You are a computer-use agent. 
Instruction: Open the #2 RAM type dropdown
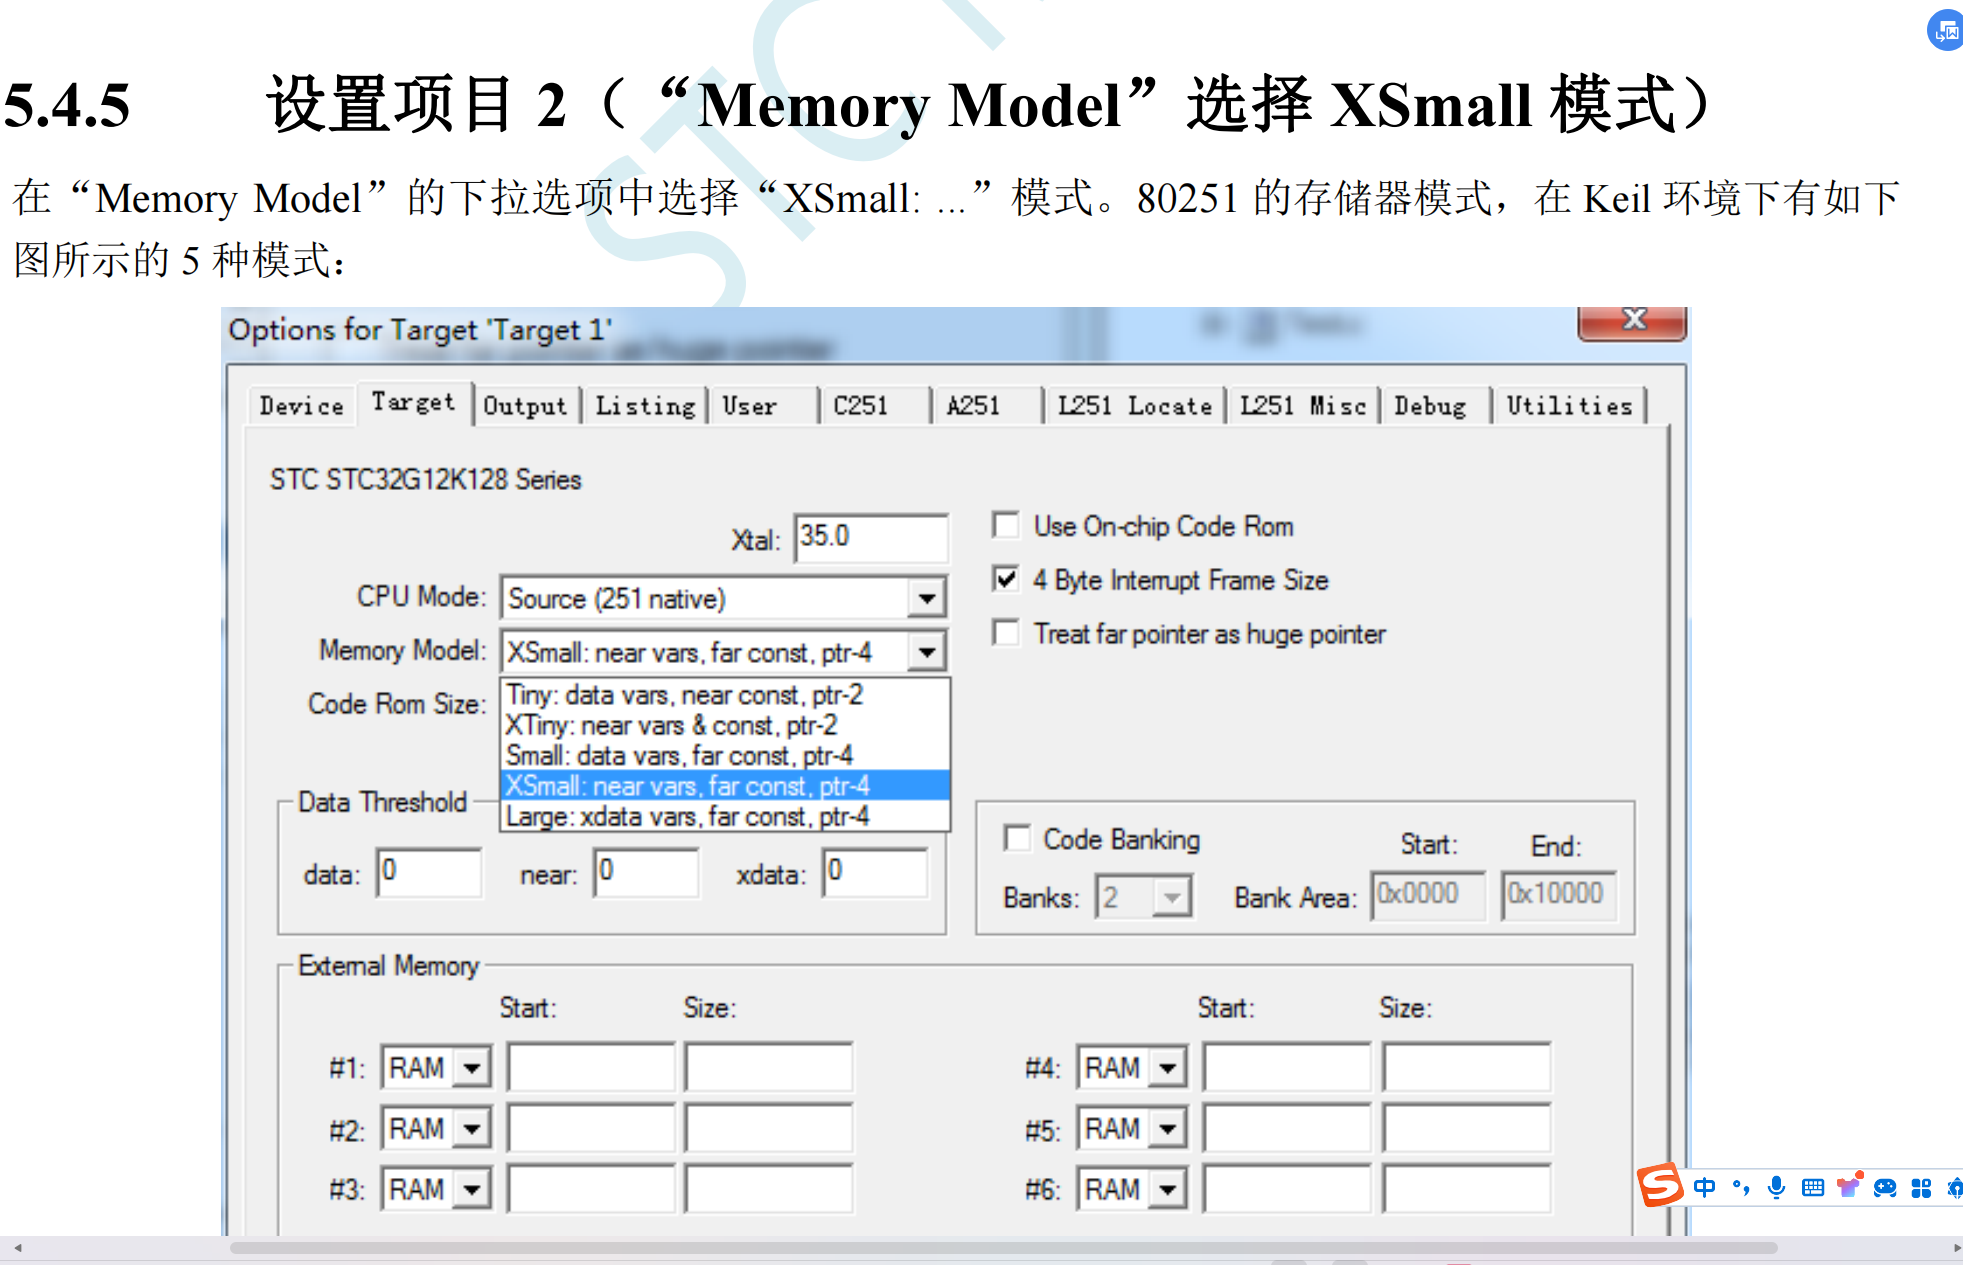coord(471,1129)
